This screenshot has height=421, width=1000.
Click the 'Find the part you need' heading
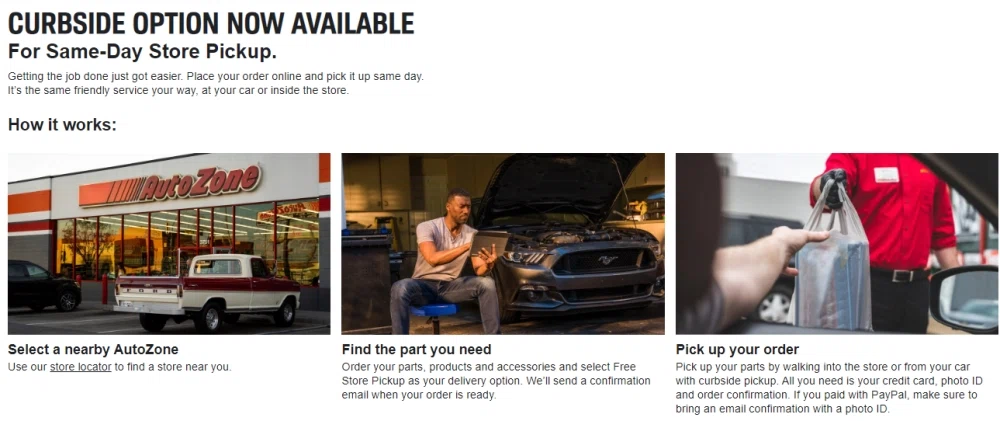[x=416, y=350]
